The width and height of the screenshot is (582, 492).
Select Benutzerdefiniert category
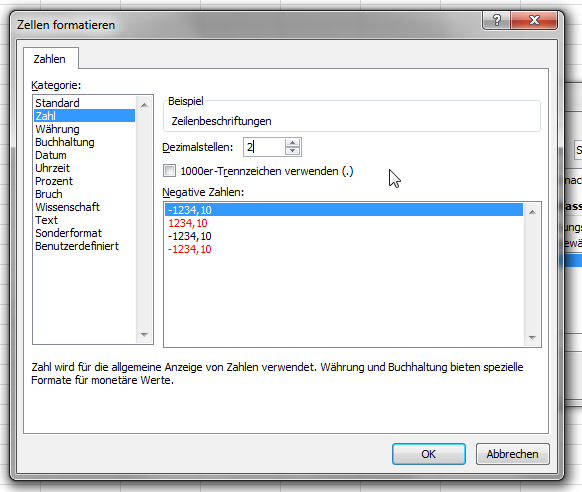[77, 246]
